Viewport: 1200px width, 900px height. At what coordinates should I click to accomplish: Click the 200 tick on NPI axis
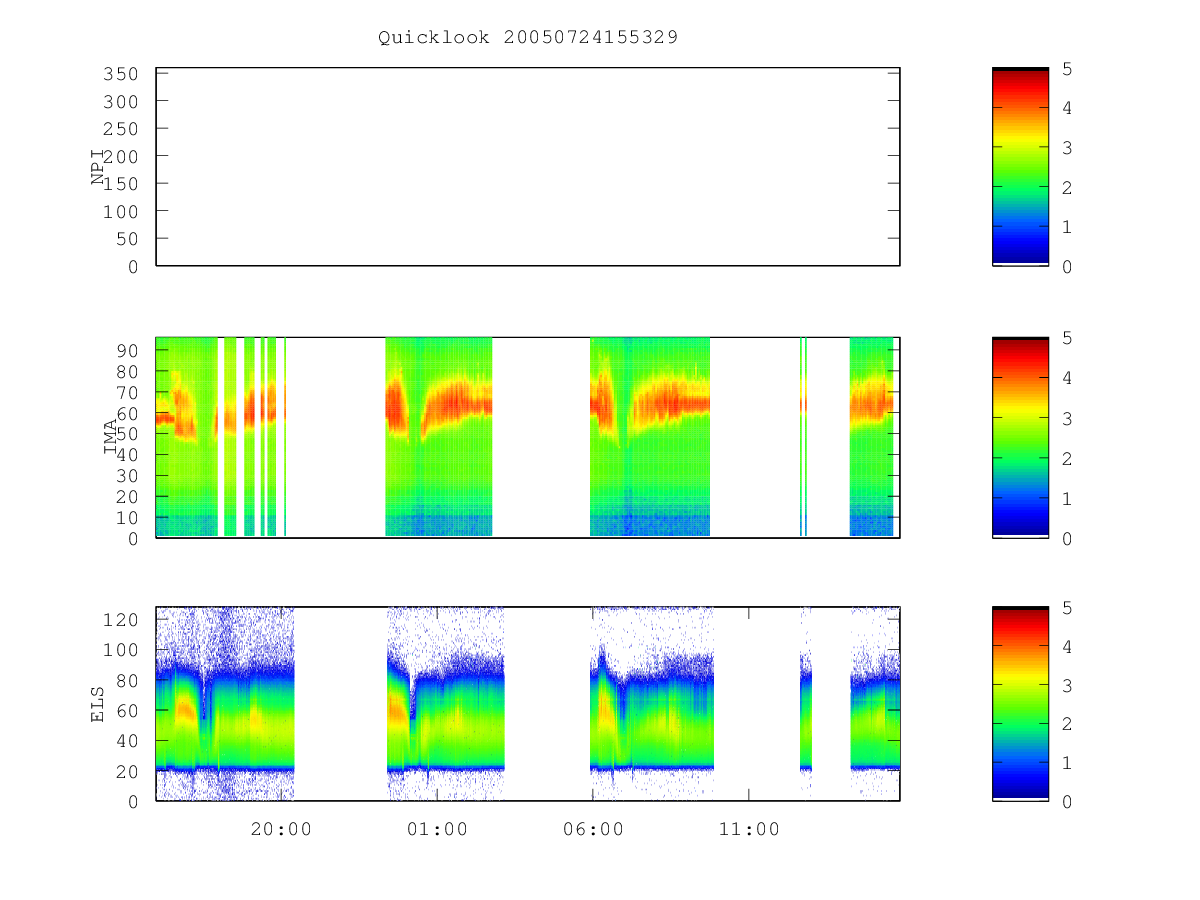click(x=119, y=157)
